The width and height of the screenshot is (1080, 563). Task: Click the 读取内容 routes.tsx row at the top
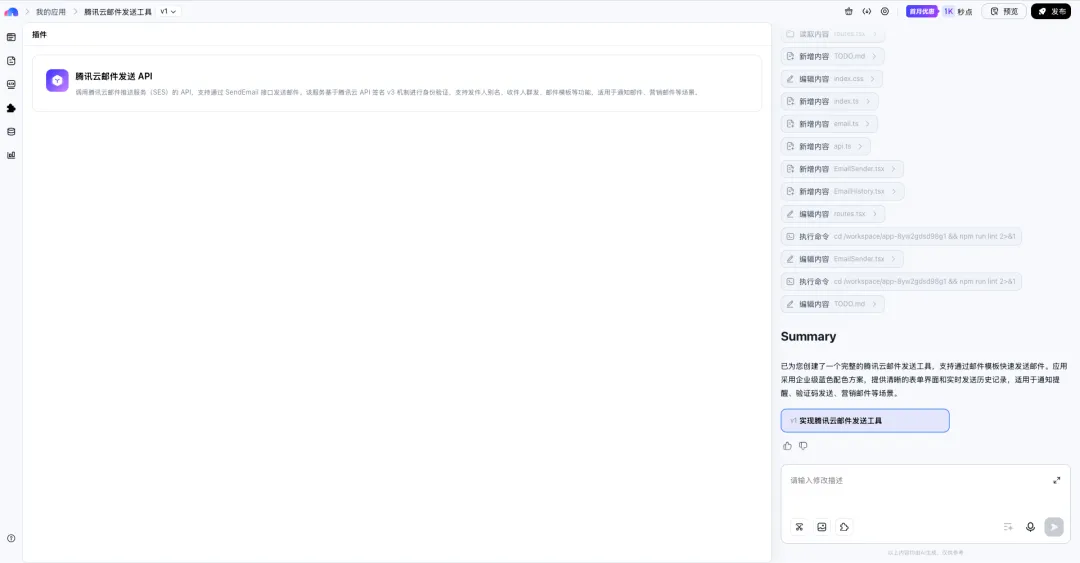click(833, 34)
